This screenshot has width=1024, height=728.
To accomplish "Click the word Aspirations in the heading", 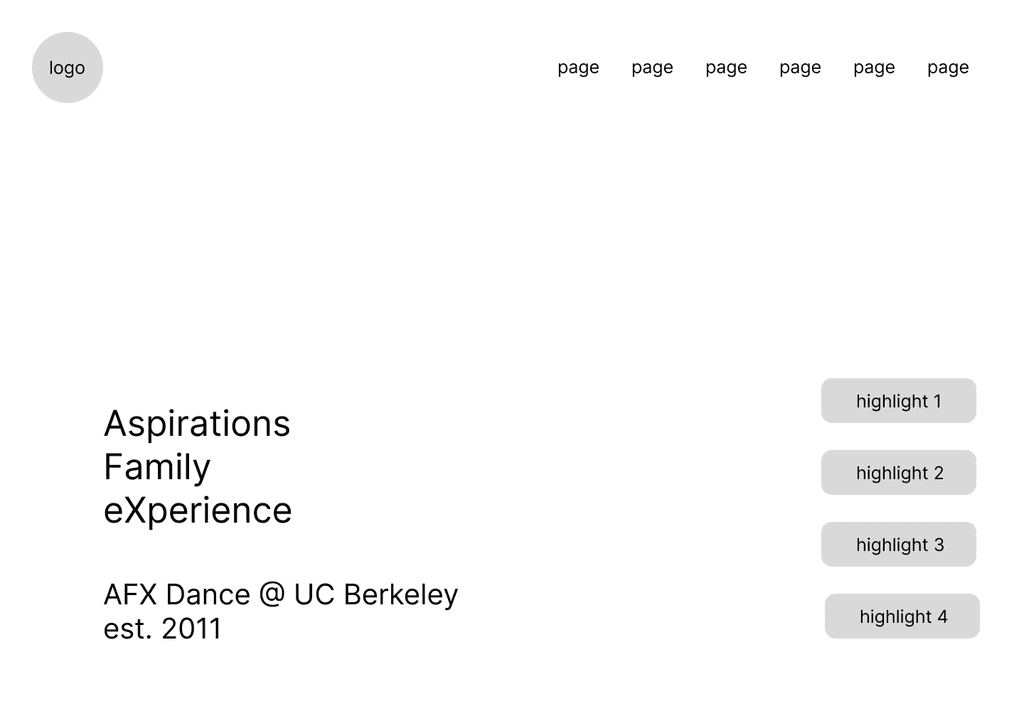I will point(197,424).
